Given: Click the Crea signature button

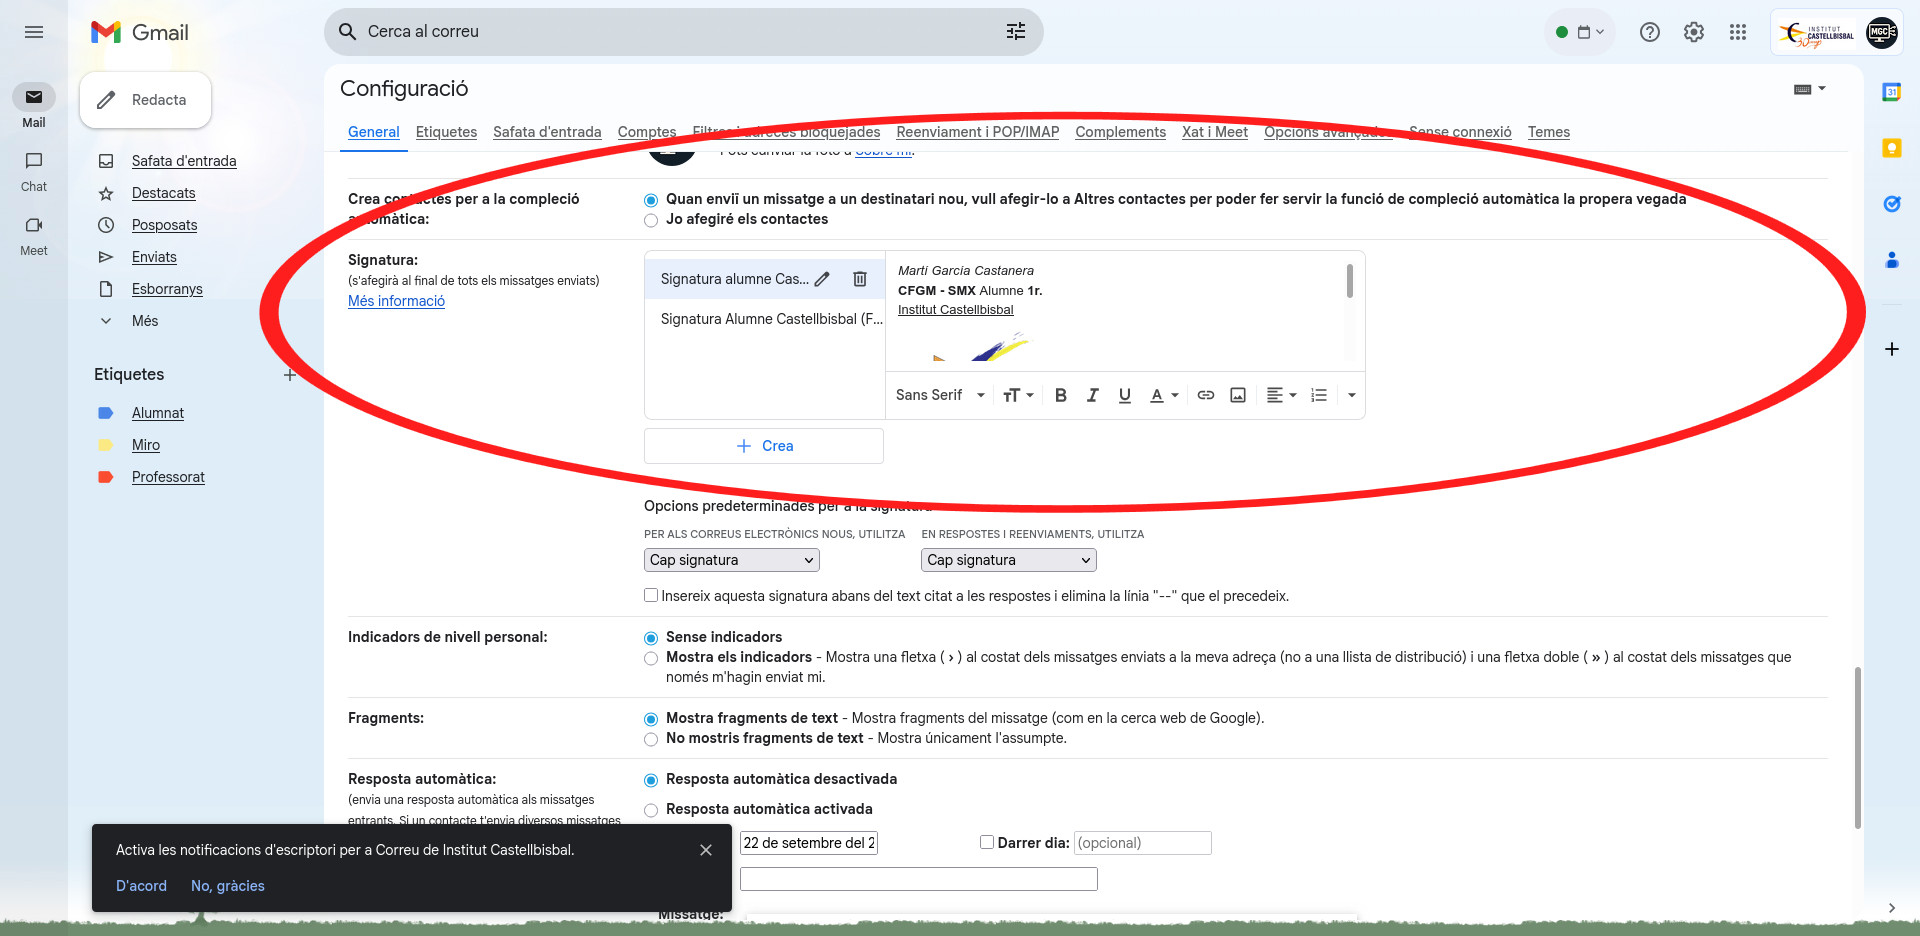Looking at the screenshot, I should tap(764, 446).
